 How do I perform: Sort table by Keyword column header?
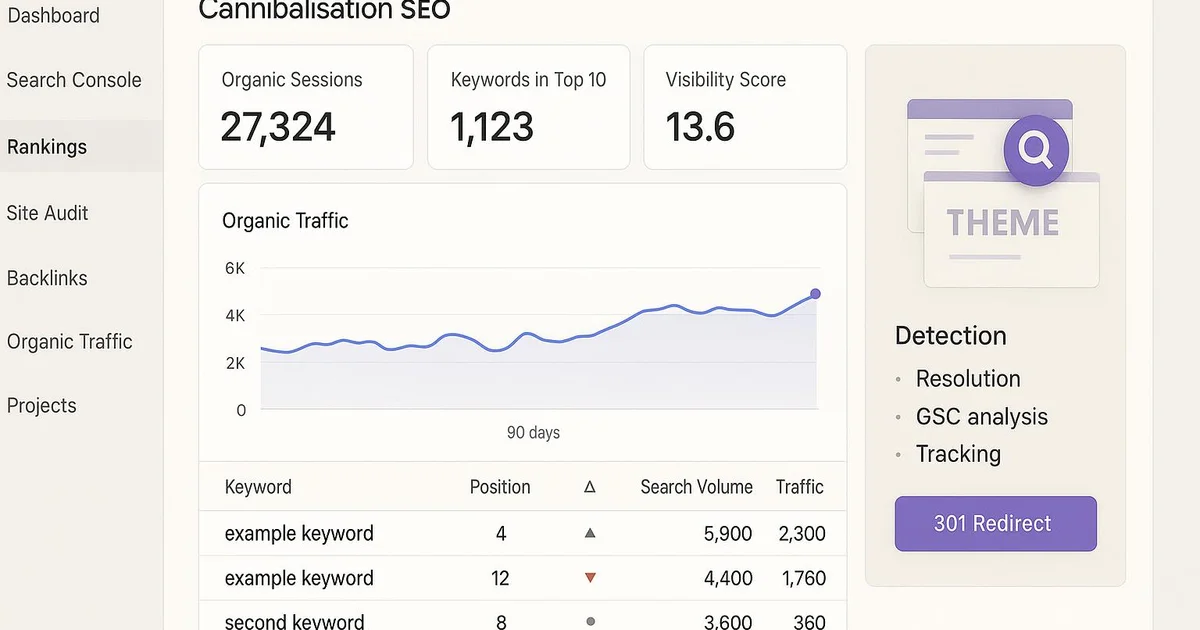(x=258, y=488)
